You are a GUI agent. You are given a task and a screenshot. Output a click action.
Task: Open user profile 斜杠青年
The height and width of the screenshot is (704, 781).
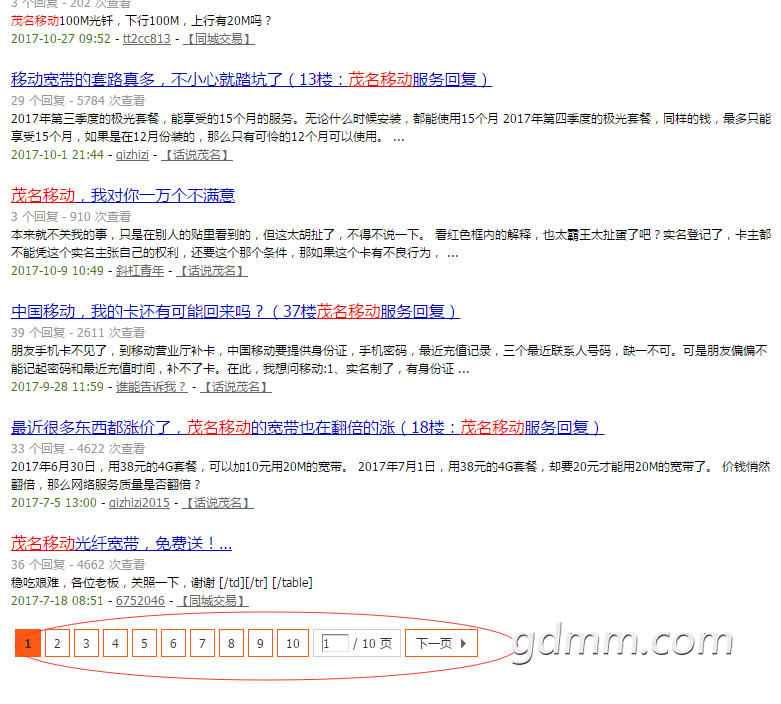[140, 271]
